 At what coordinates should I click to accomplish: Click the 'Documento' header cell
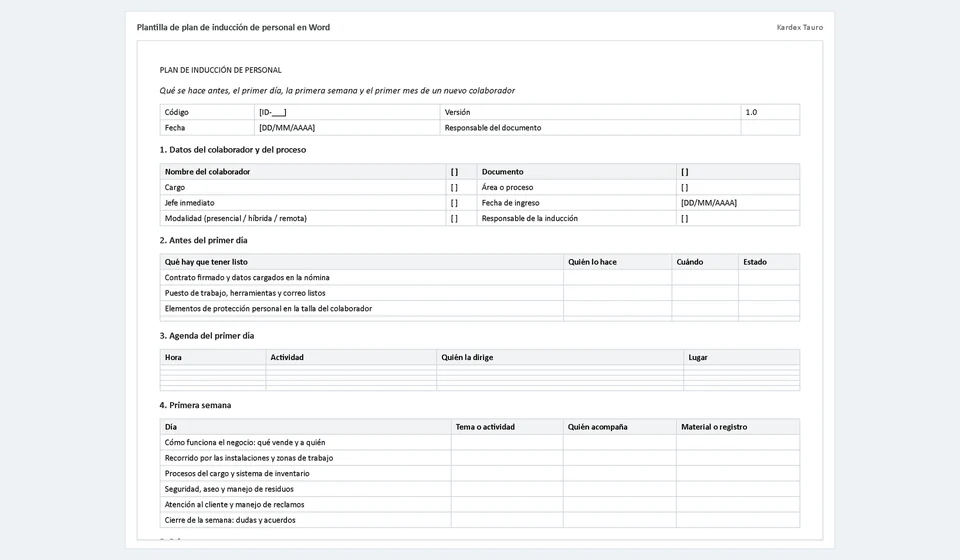pyautogui.click(x=576, y=172)
